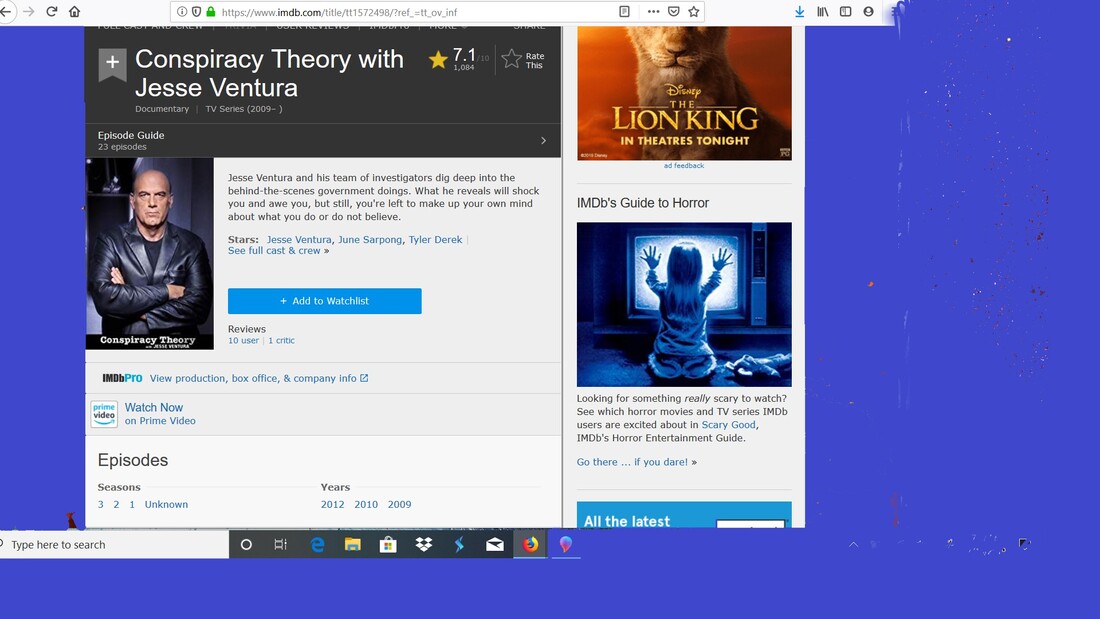Open the ad feedback link
Image resolution: width=1100 pixels, height=619 pixels.
(684, 166)
